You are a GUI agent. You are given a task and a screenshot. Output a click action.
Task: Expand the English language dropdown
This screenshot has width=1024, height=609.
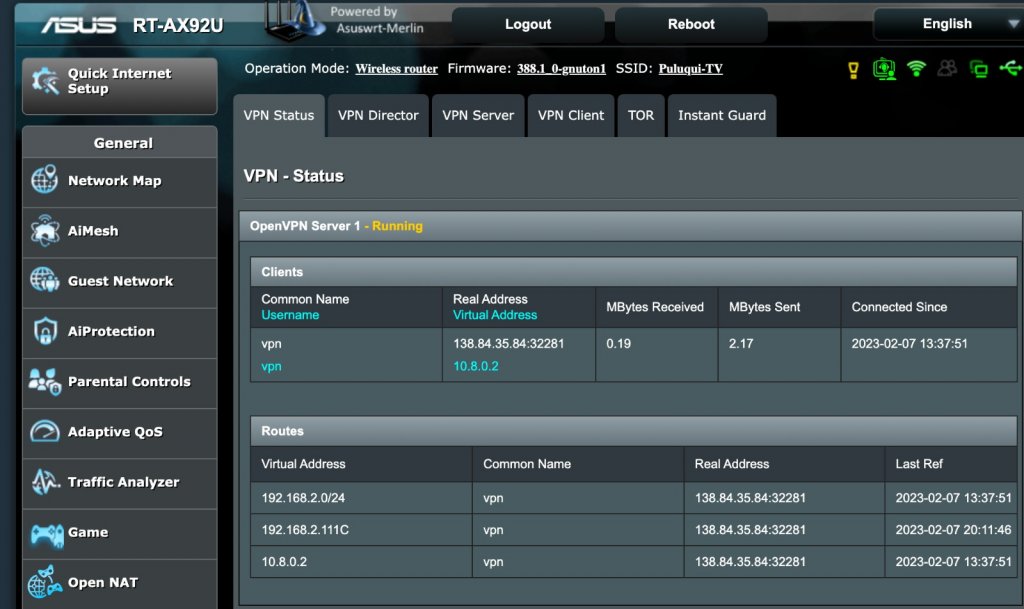point(947,24)
